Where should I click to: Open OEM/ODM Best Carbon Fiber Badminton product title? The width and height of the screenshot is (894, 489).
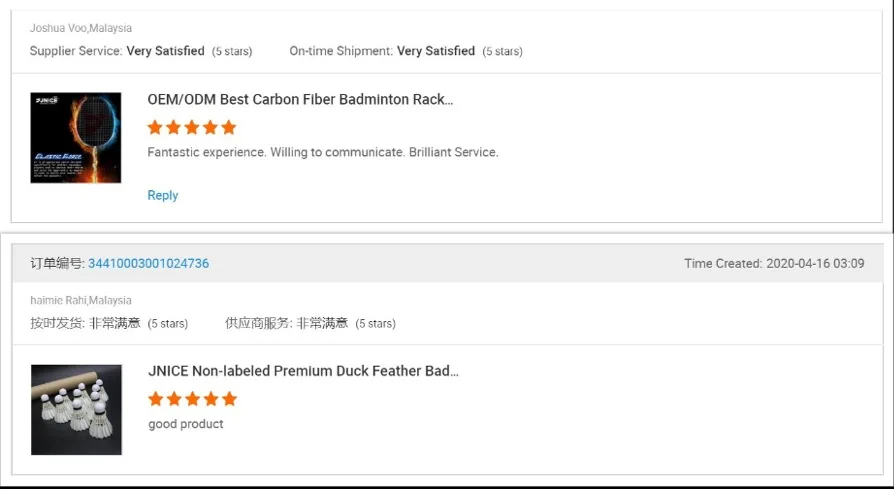click(x=300, y=100)
